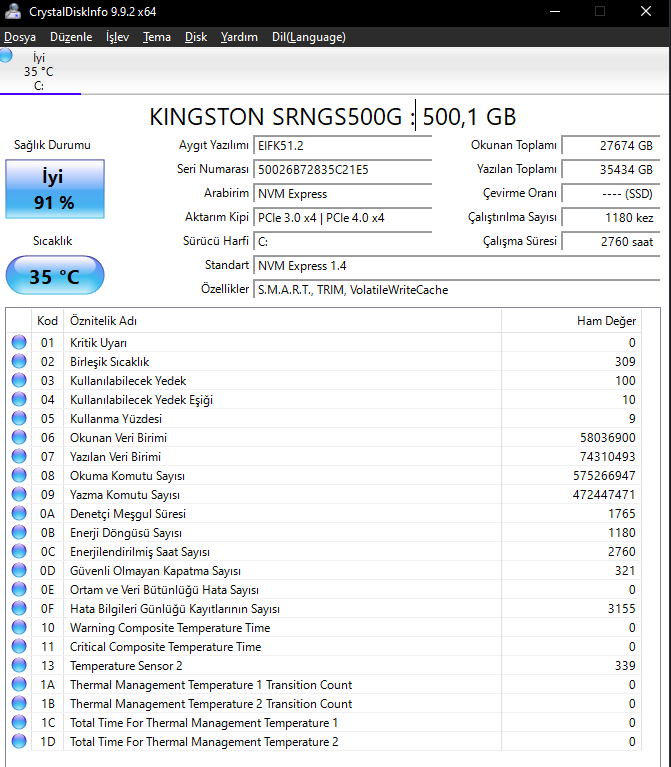Click the Kod column header
Image resolution: width=671 pixels, height=767 pixels.
47,321
